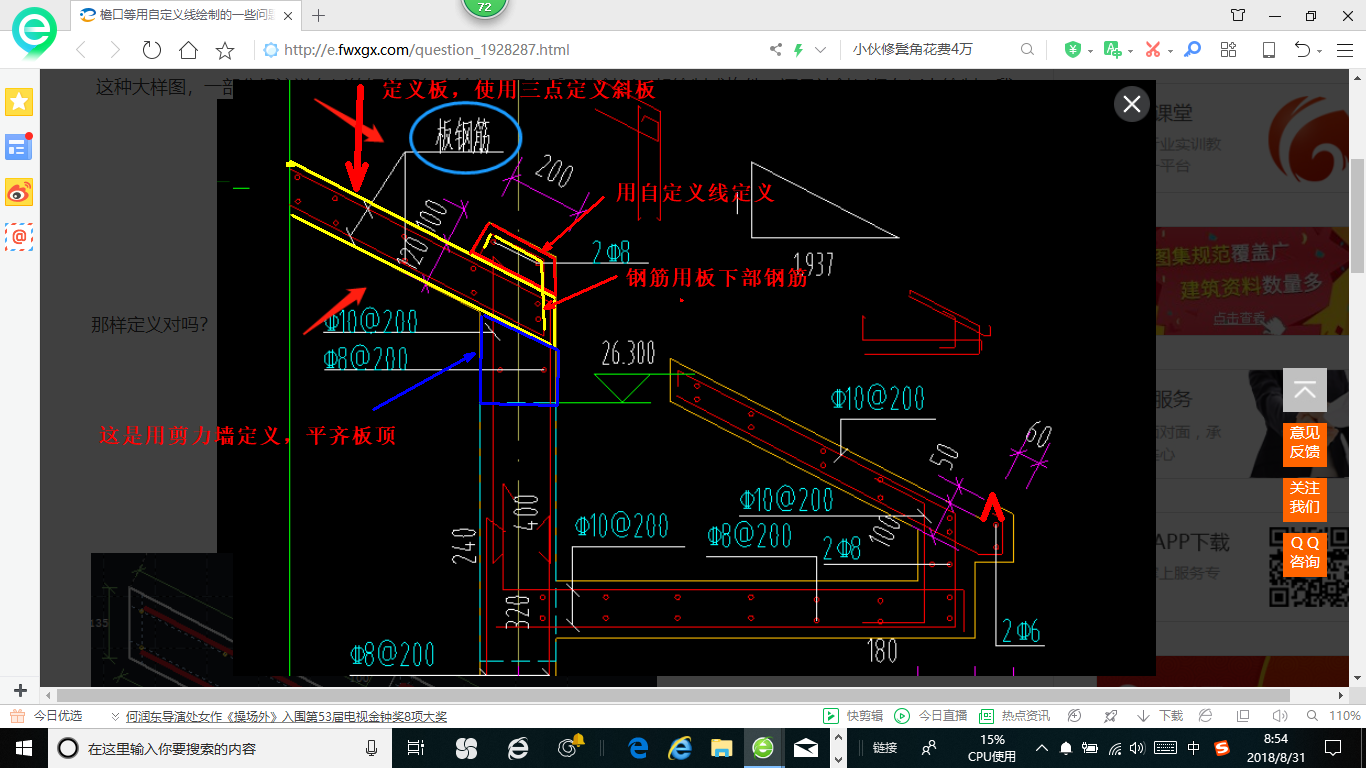This screenshot has height=768, width=1366.
Task: Expand the shield icon dropdown arrow
Action: point(1090,51)
